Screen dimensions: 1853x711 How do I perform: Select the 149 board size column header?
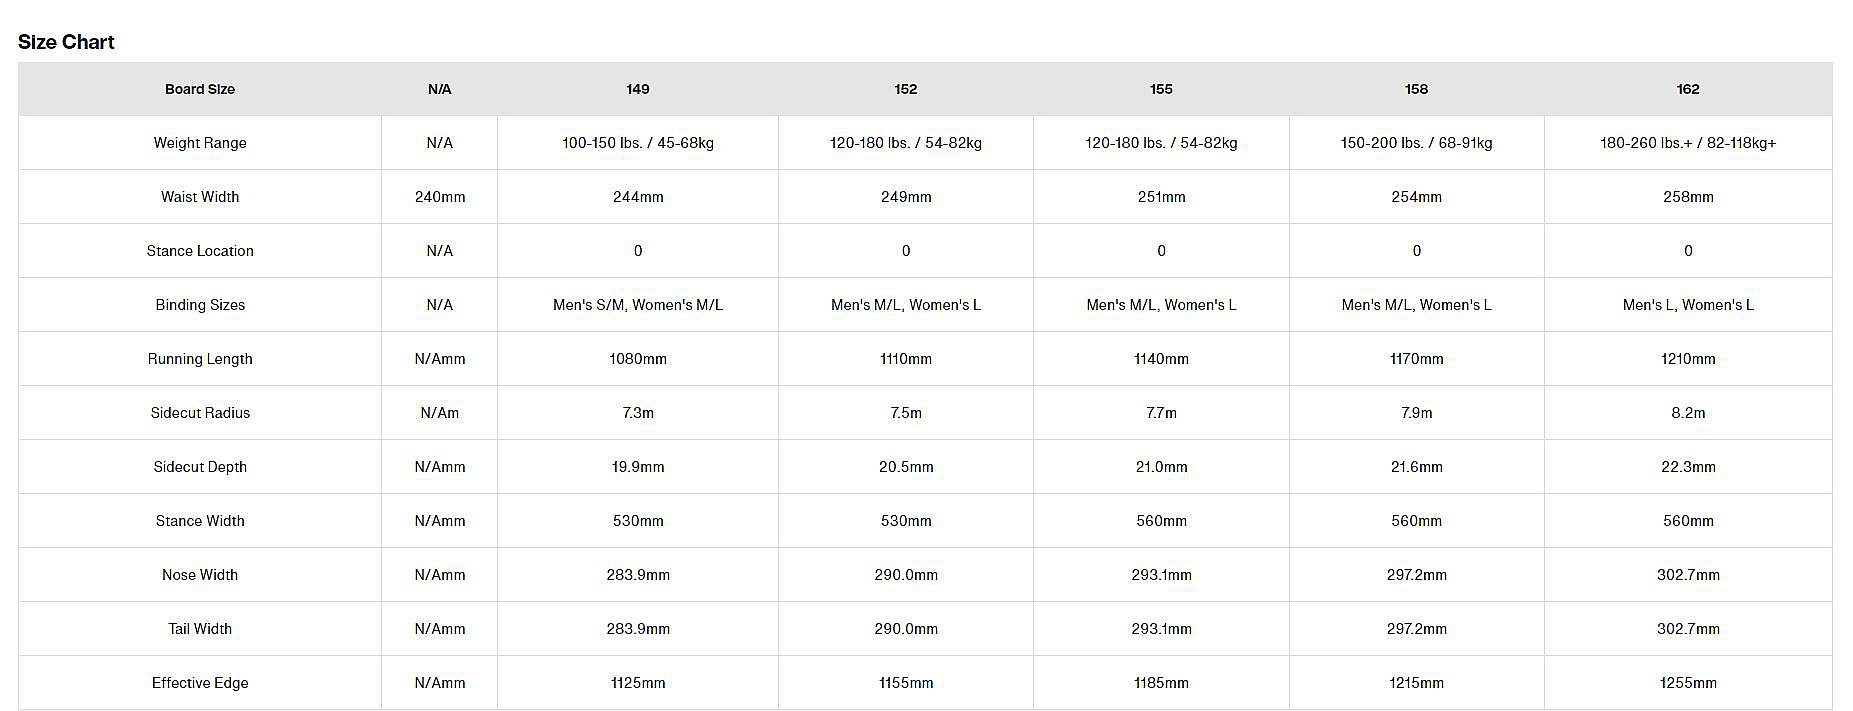(638, 89)
